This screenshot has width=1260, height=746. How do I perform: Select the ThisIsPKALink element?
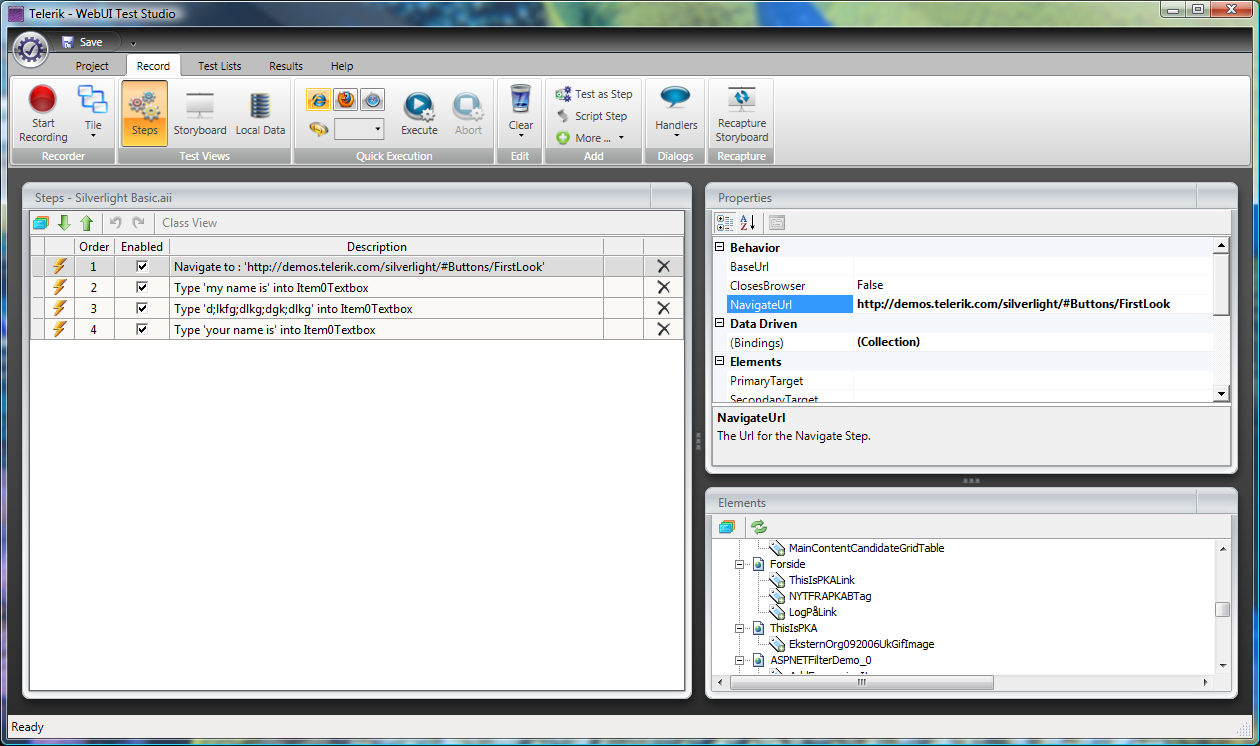click(821, 580)
